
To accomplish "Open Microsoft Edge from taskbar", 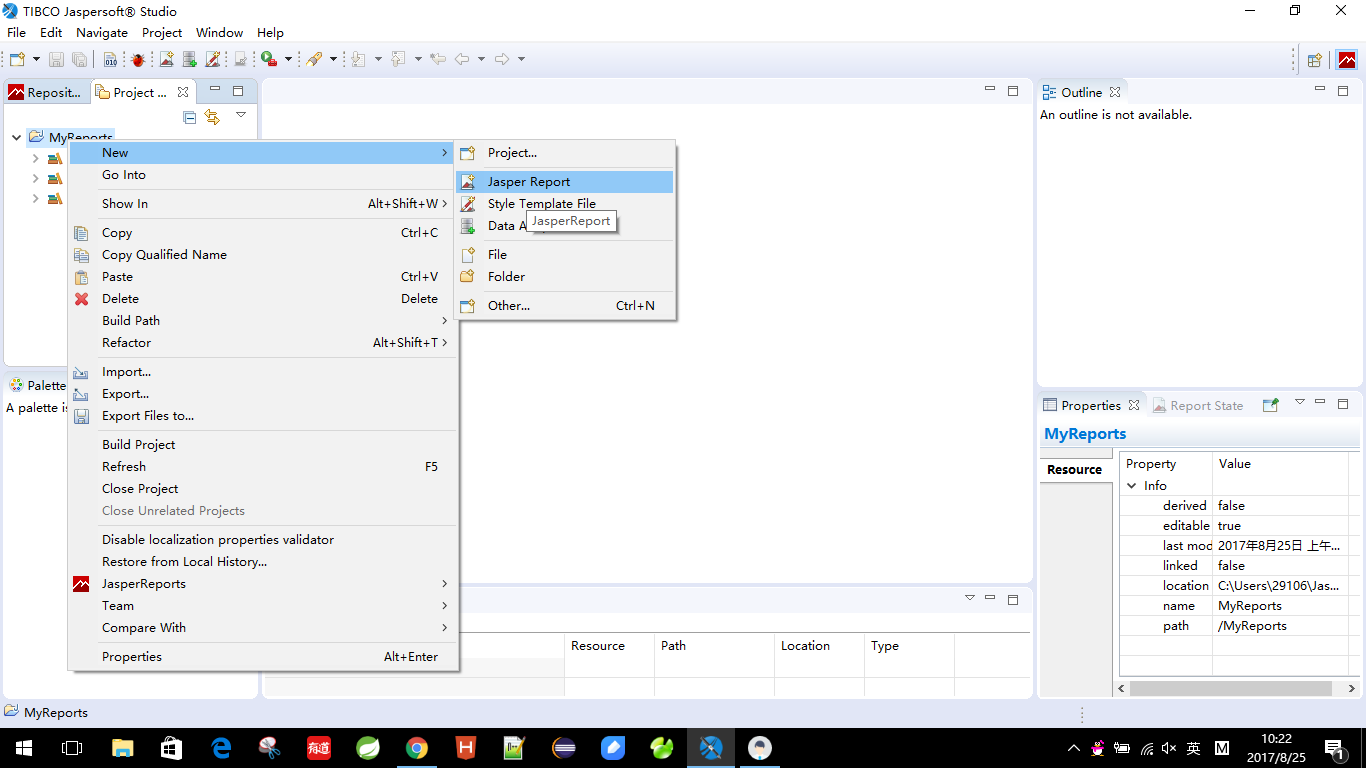I will tap(221, 748).
